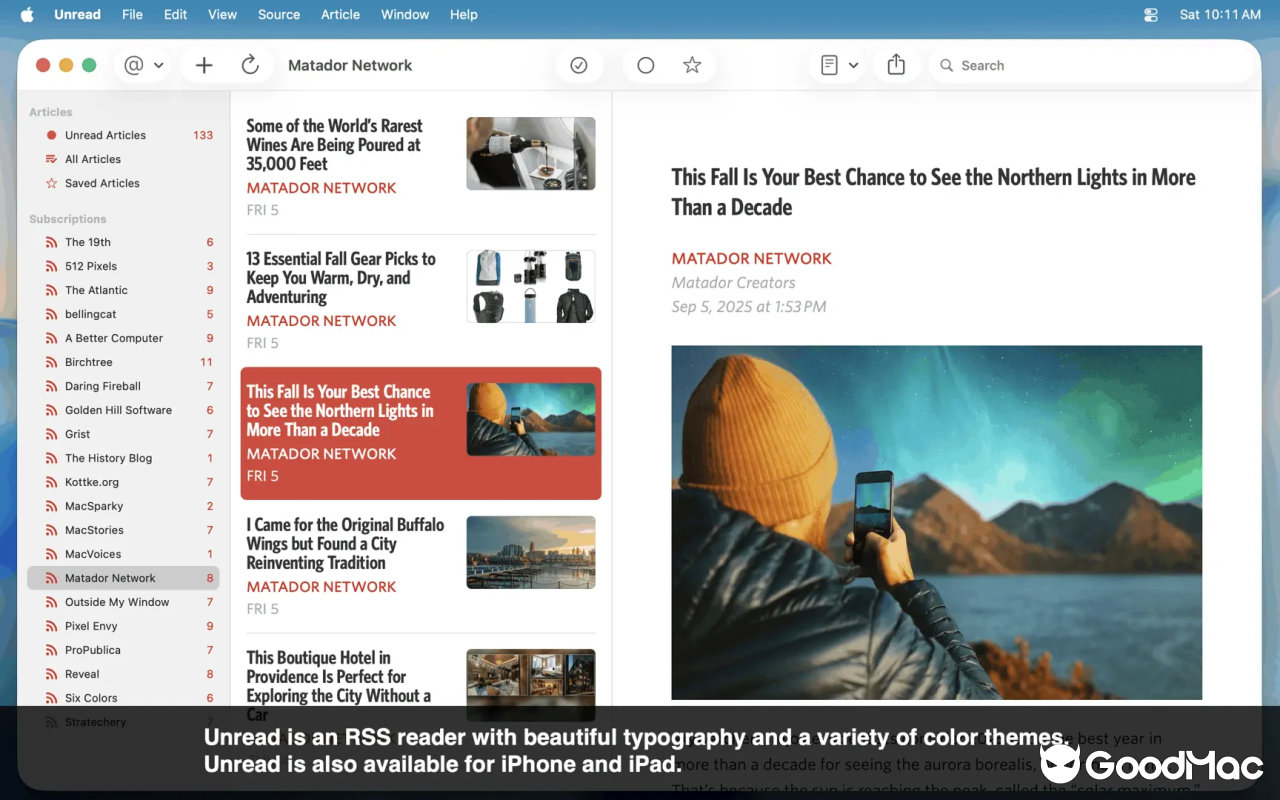The image size is (1280, 800).
Task: Open the View menu
Action: coord(222,14)
